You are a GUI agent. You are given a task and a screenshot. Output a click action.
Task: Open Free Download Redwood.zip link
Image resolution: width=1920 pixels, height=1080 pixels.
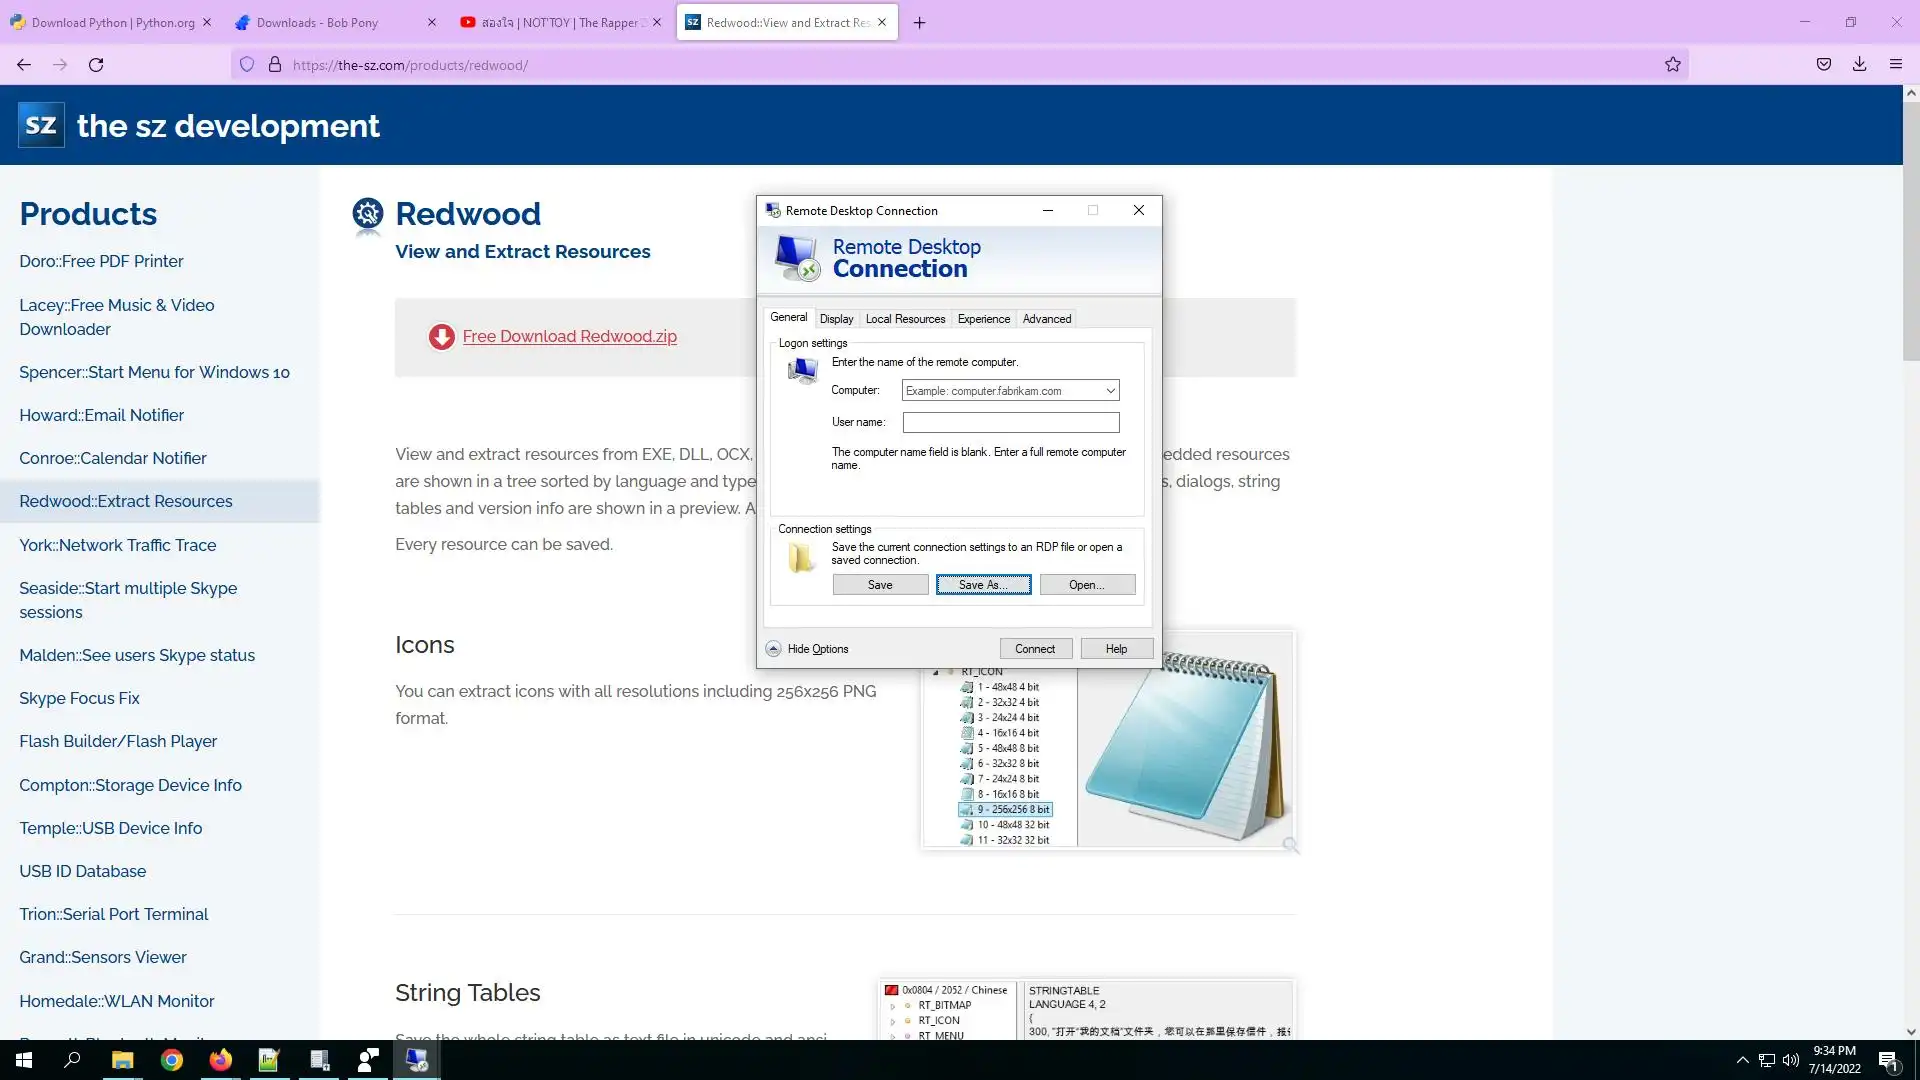point(569,337)
